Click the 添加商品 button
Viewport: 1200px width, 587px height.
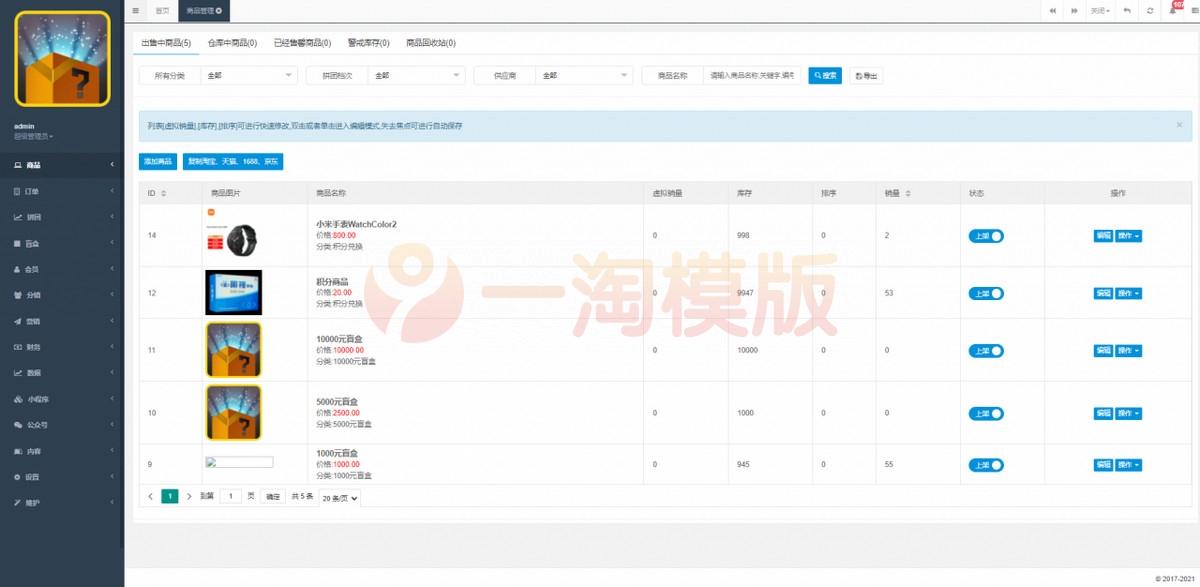[157, 161]
